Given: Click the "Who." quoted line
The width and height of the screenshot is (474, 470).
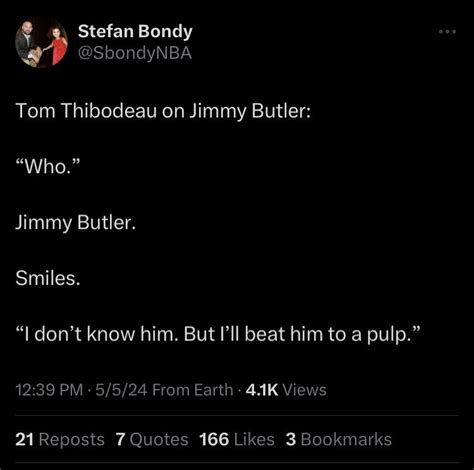Looking at the screenshot, I should pyautogui.click(x=48, y=166).
